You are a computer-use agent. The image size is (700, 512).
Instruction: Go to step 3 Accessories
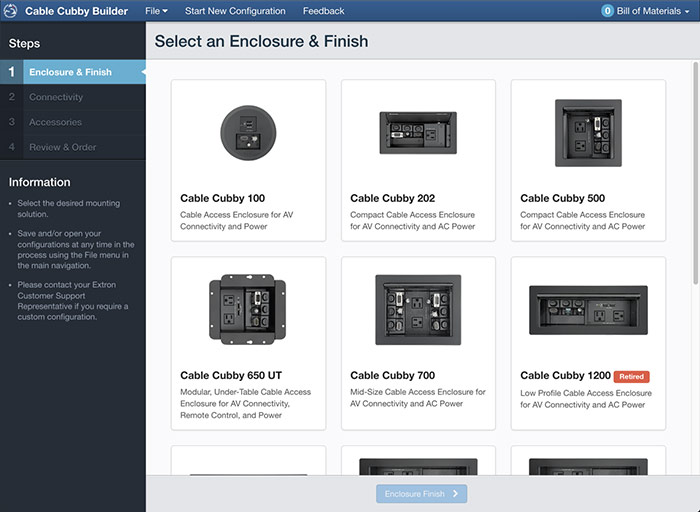click(x=73, y=122)
